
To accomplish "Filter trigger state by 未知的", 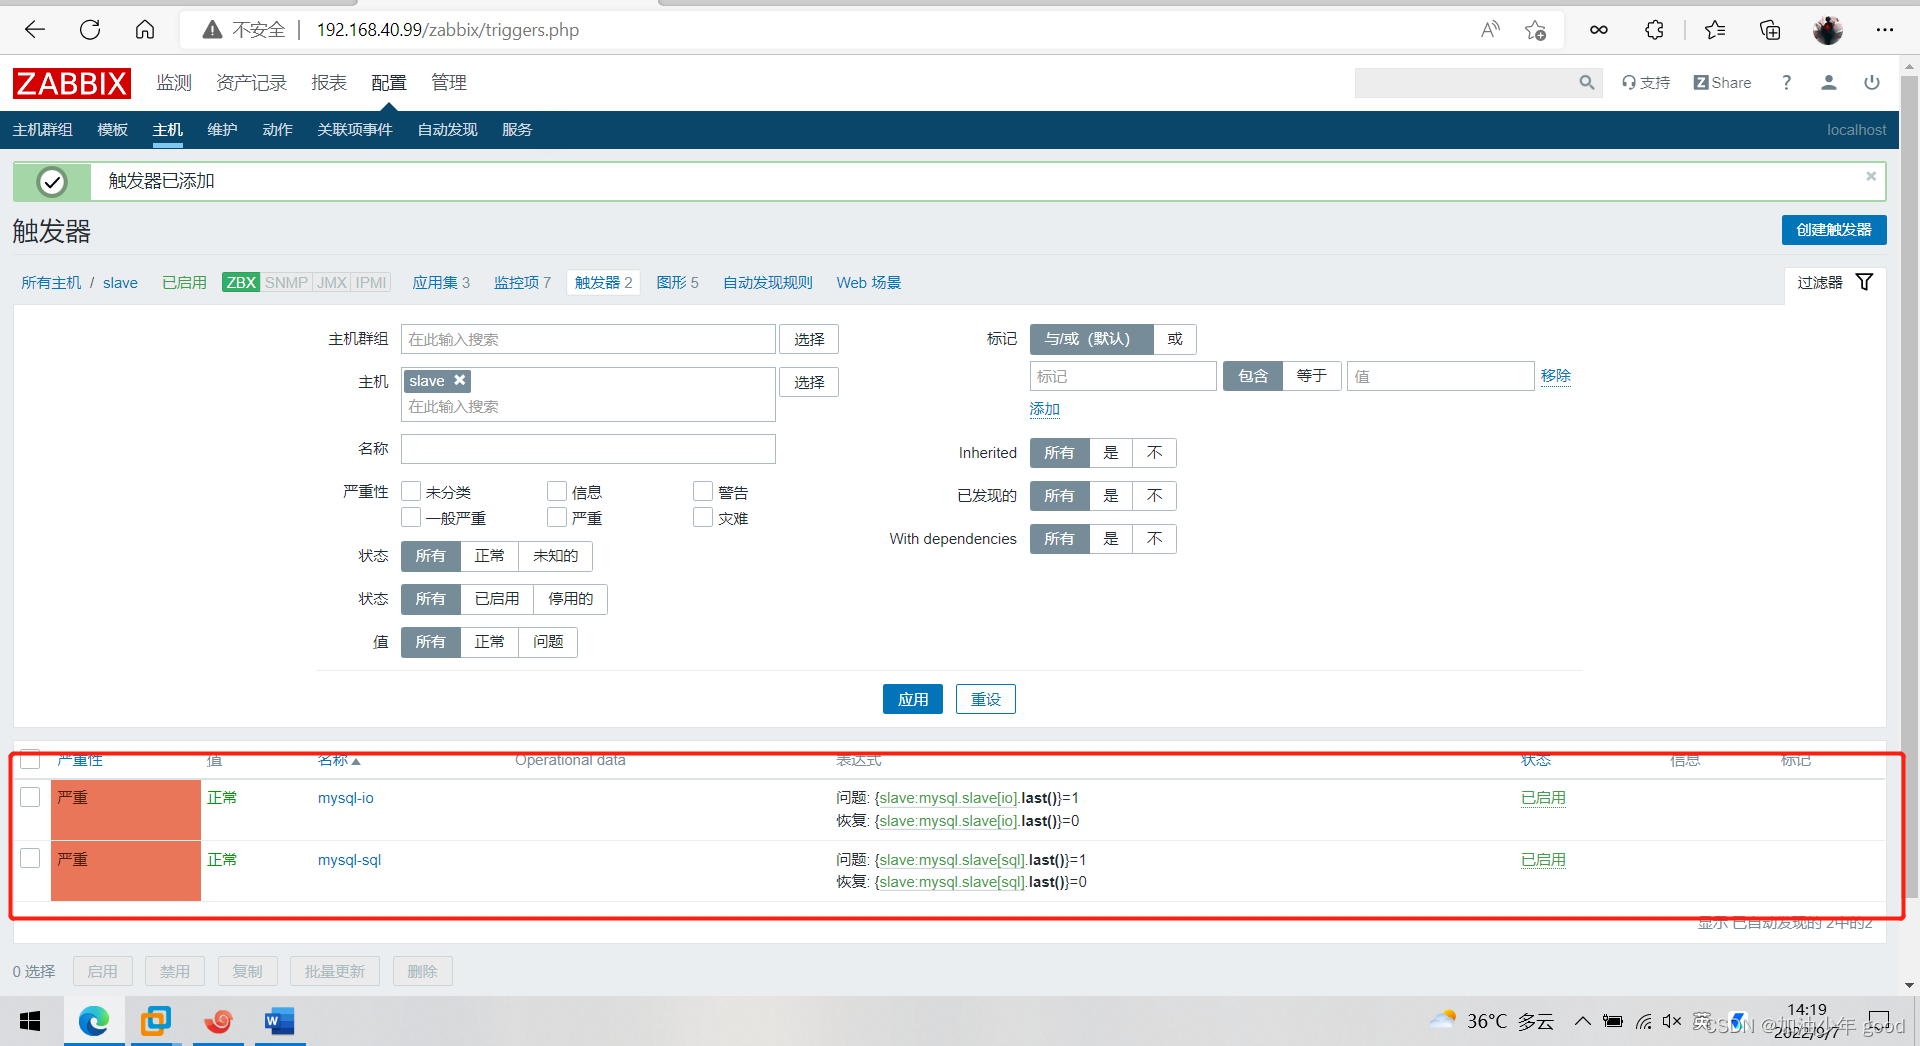I will [555, 556].
